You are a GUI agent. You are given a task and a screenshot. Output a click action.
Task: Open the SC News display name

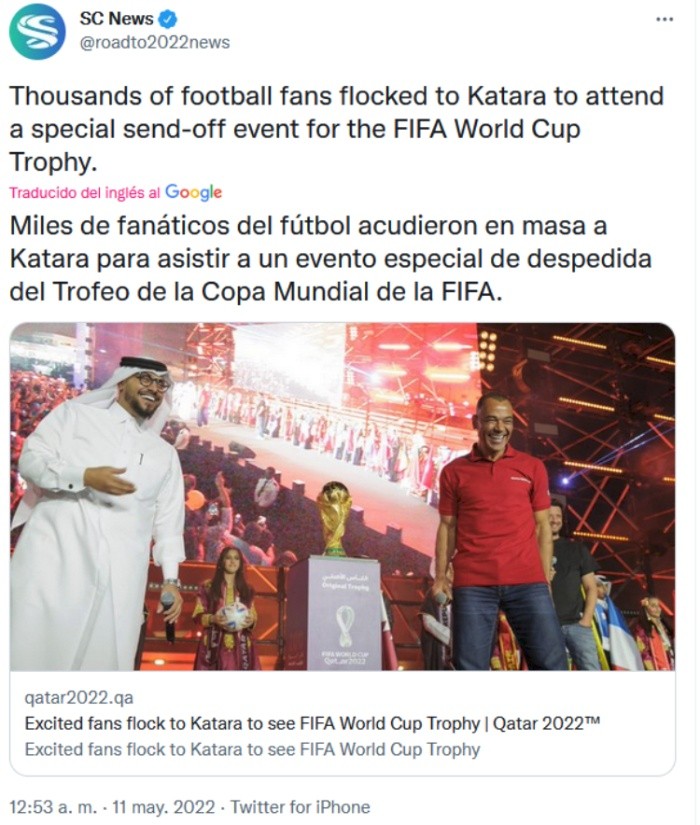117,18
